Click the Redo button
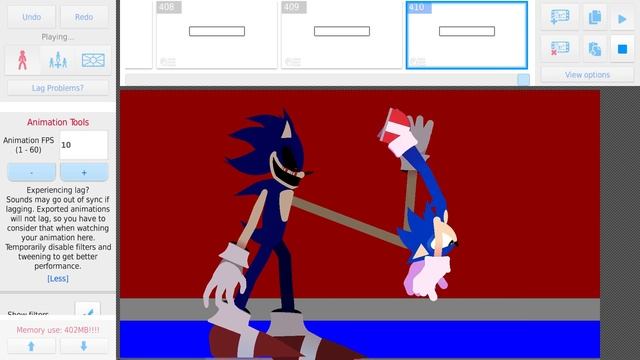The width and height of the screenshot is (640, 360). click(84, 17)
